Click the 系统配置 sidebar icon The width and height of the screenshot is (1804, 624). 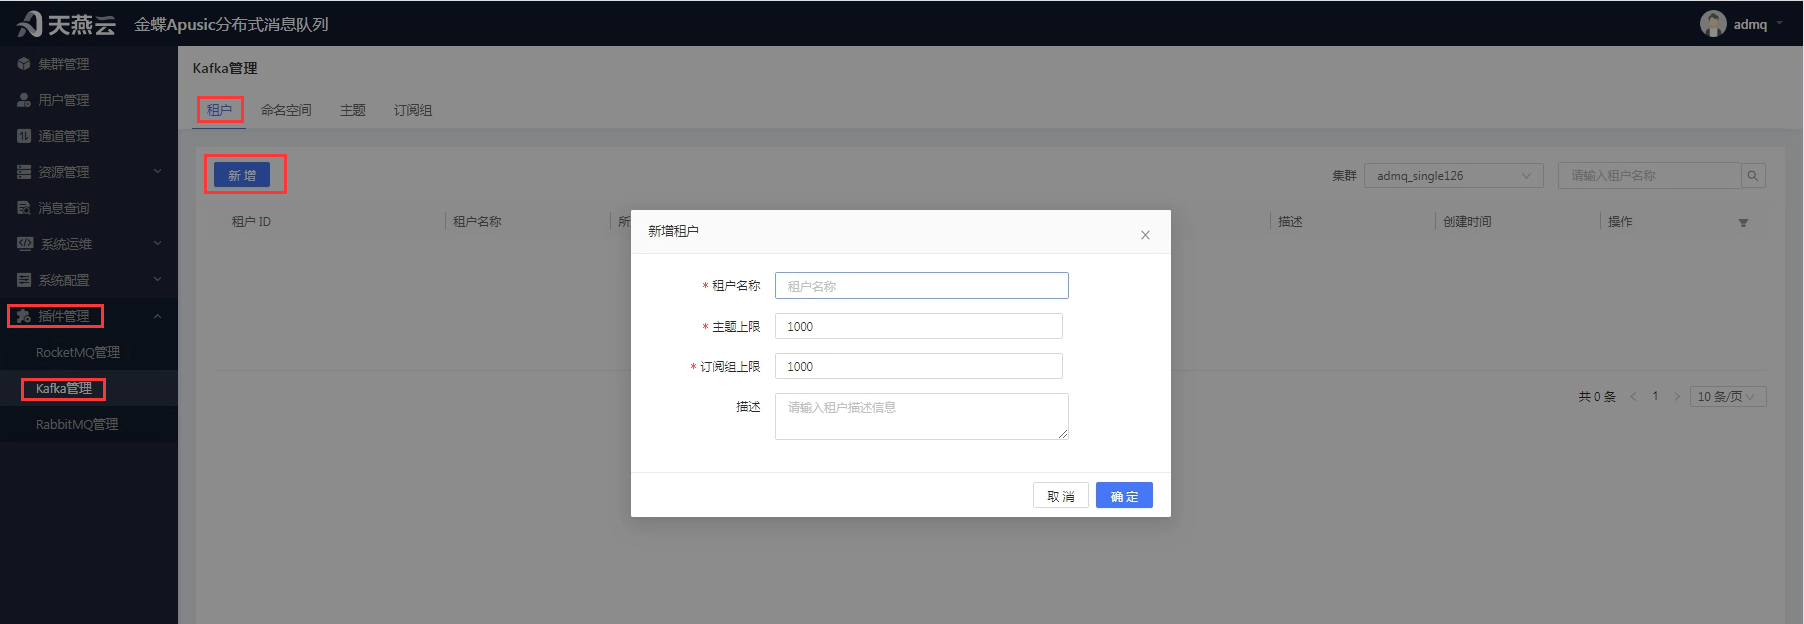[x=24, y=280]
